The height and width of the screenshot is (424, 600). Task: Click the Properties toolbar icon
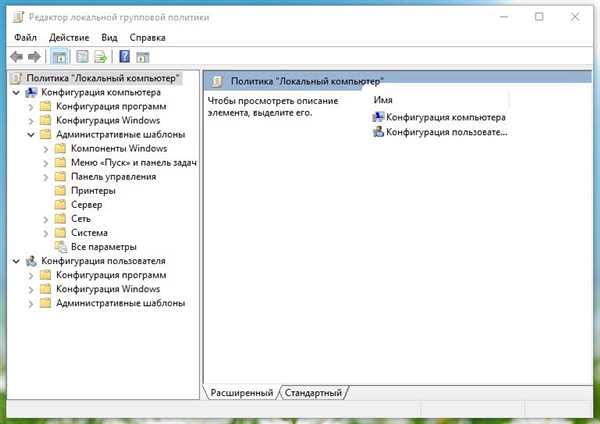82,57
